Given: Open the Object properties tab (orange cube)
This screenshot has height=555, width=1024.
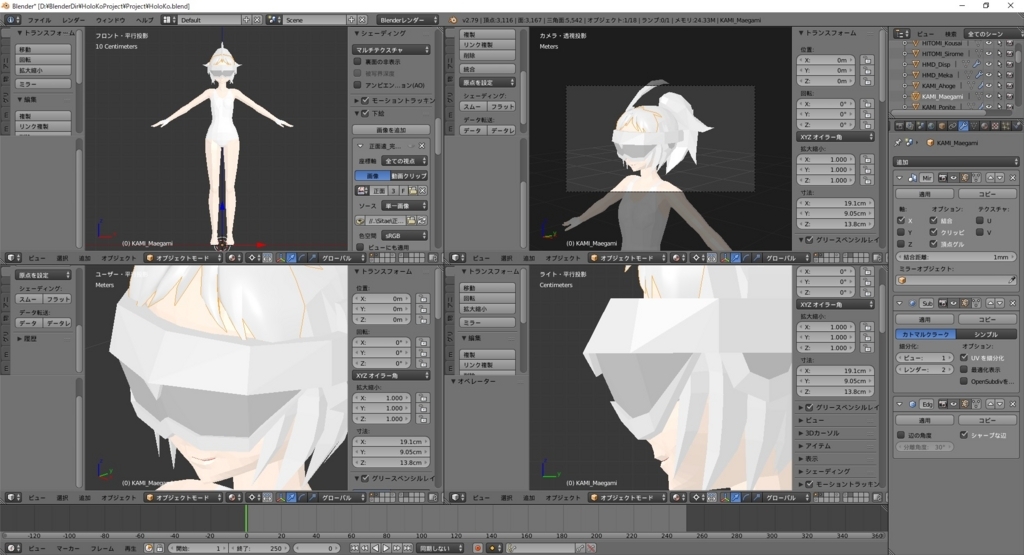Looking at the screenshot, I should click(942, 125).
